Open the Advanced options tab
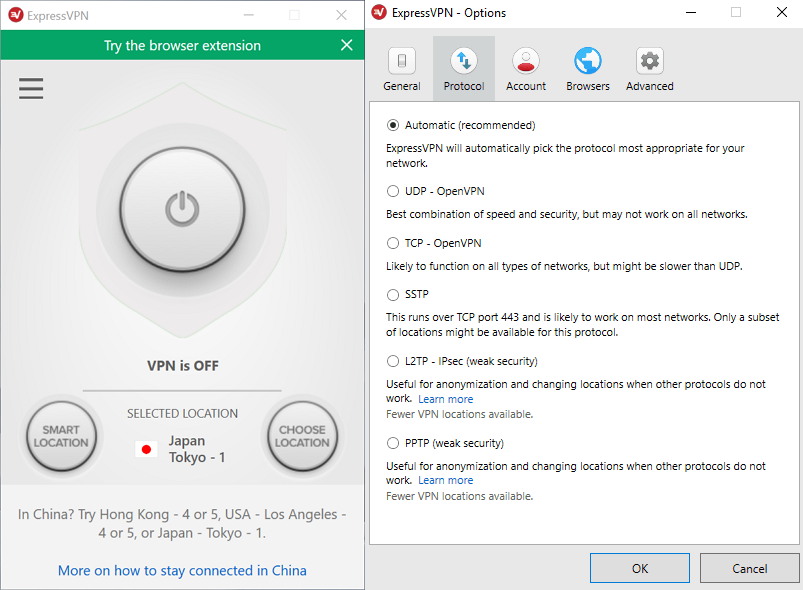Viewport: 803px width, 590px height. coord(649,70)
